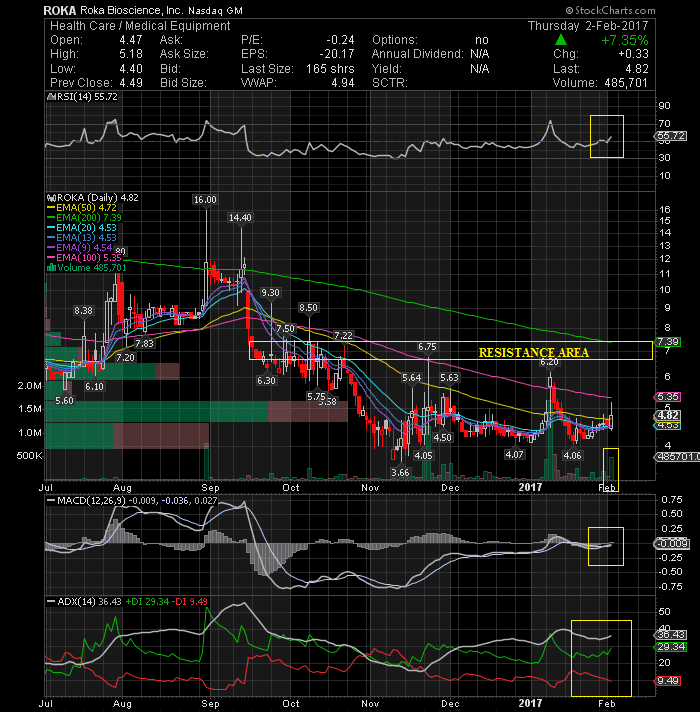
Task: Click the EMA(13) 4.53 legend entry
Action: click(82, 237)
